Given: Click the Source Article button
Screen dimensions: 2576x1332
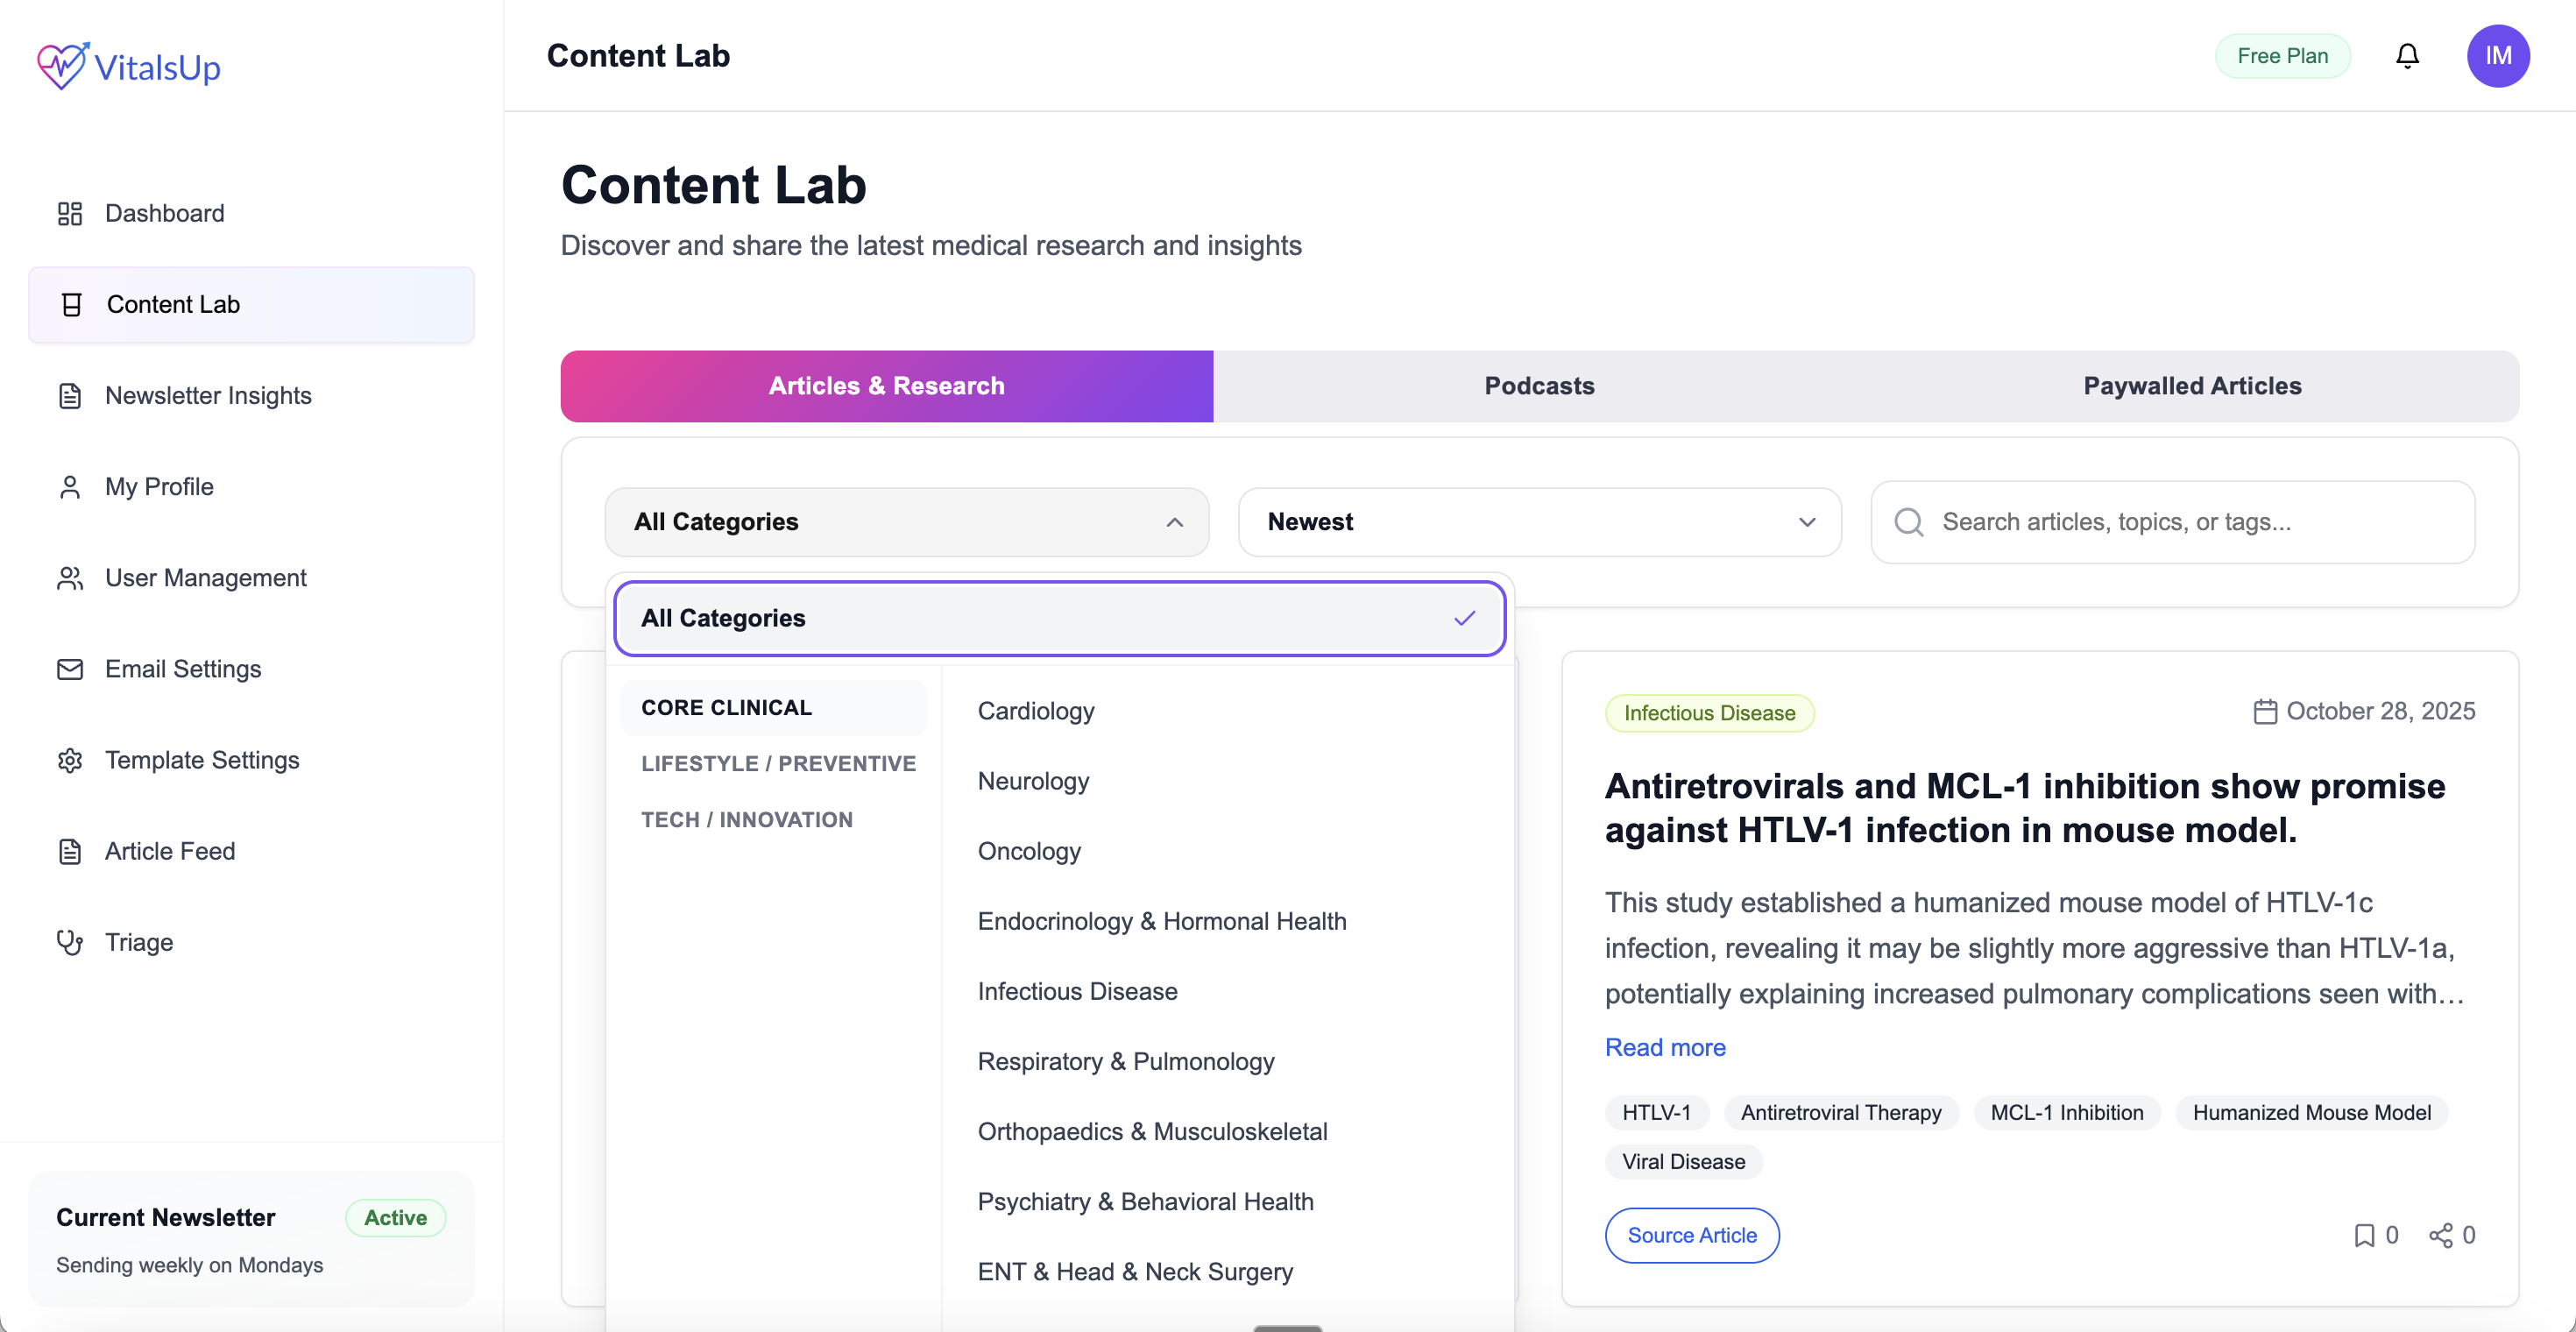Looking at the screenshot, I should point(1691,1235).
